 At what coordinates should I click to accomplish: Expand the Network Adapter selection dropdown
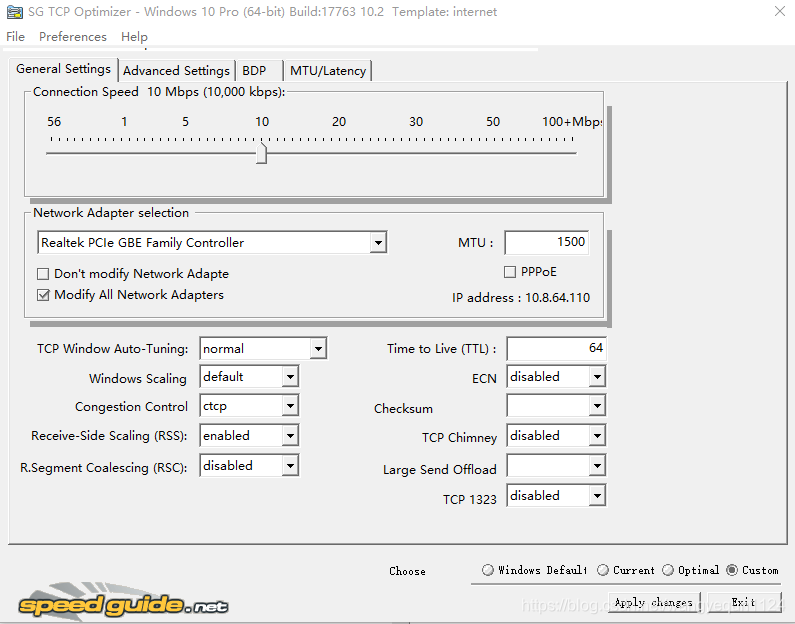(x=378, y=242)
